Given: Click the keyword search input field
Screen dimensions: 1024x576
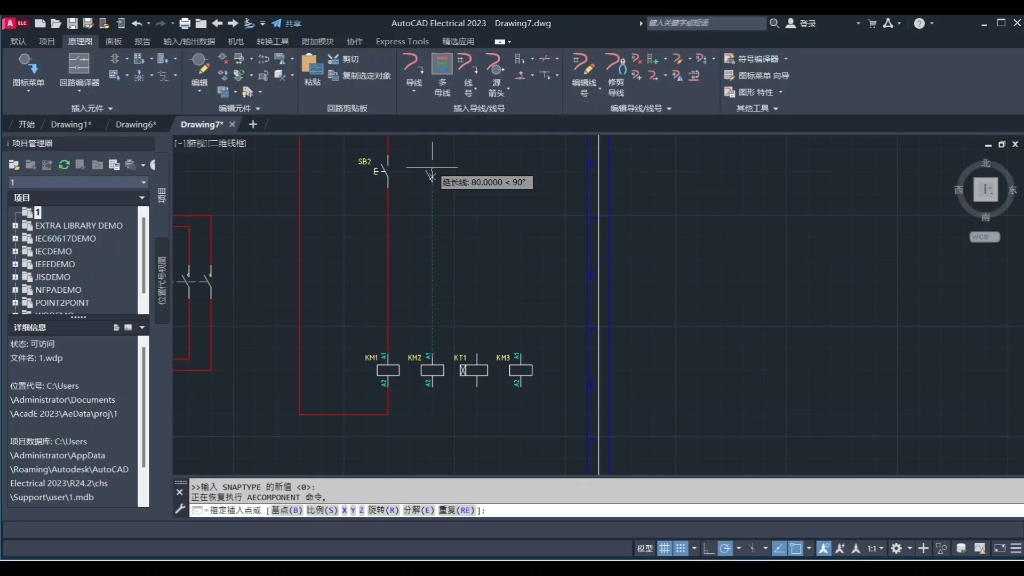Looking at the screenshot, I should point(706,24).
